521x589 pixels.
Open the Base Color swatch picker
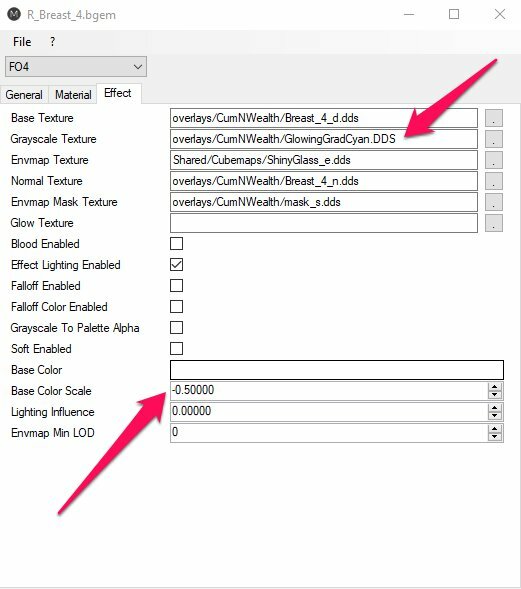337,370
